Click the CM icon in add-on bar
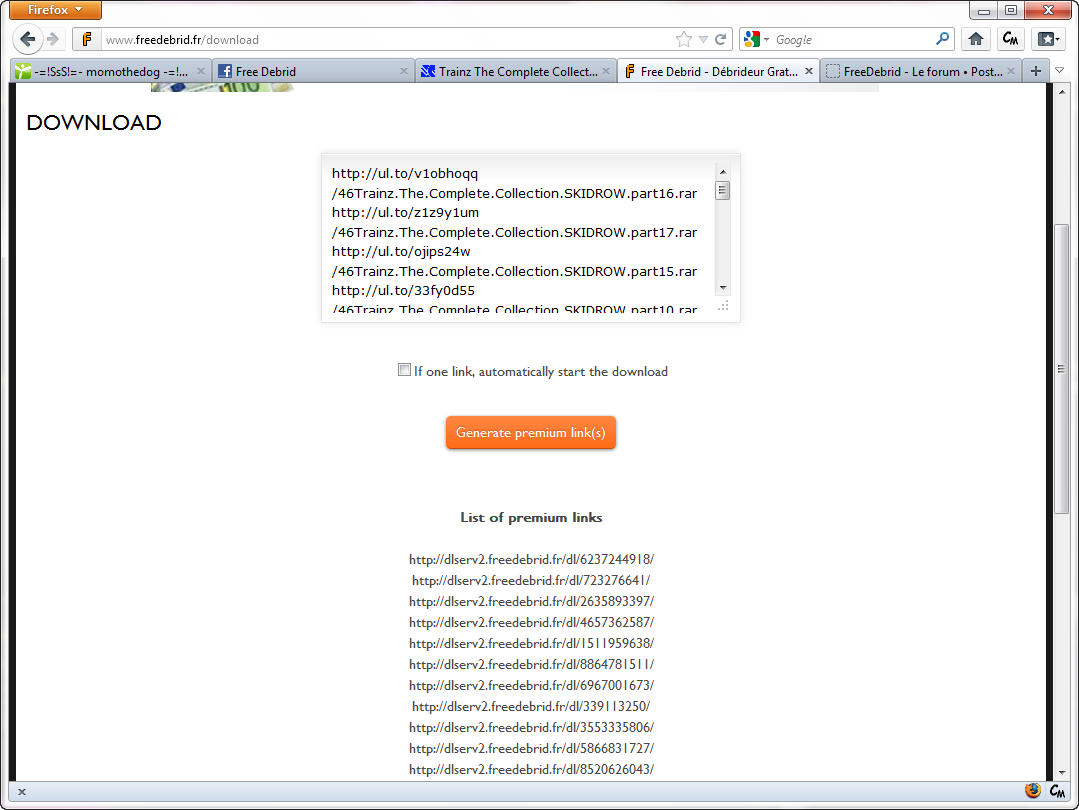 [x=1058, y=791]
